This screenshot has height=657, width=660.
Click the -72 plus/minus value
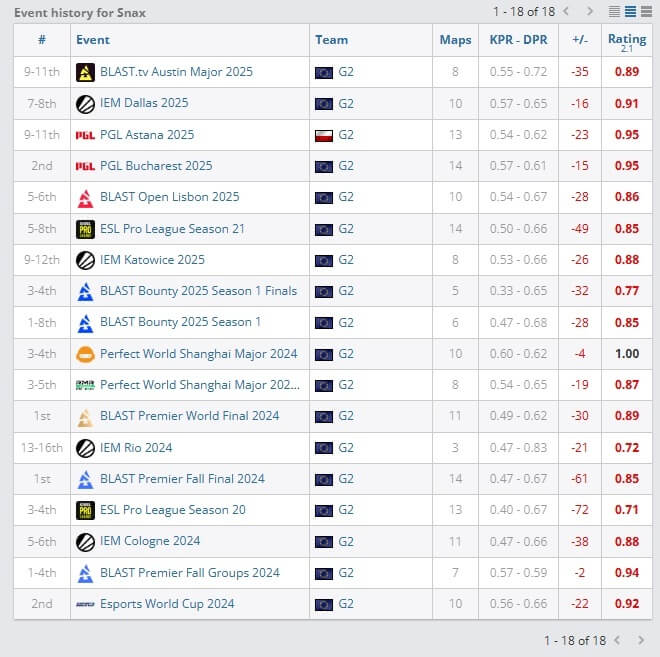[580, 510]
